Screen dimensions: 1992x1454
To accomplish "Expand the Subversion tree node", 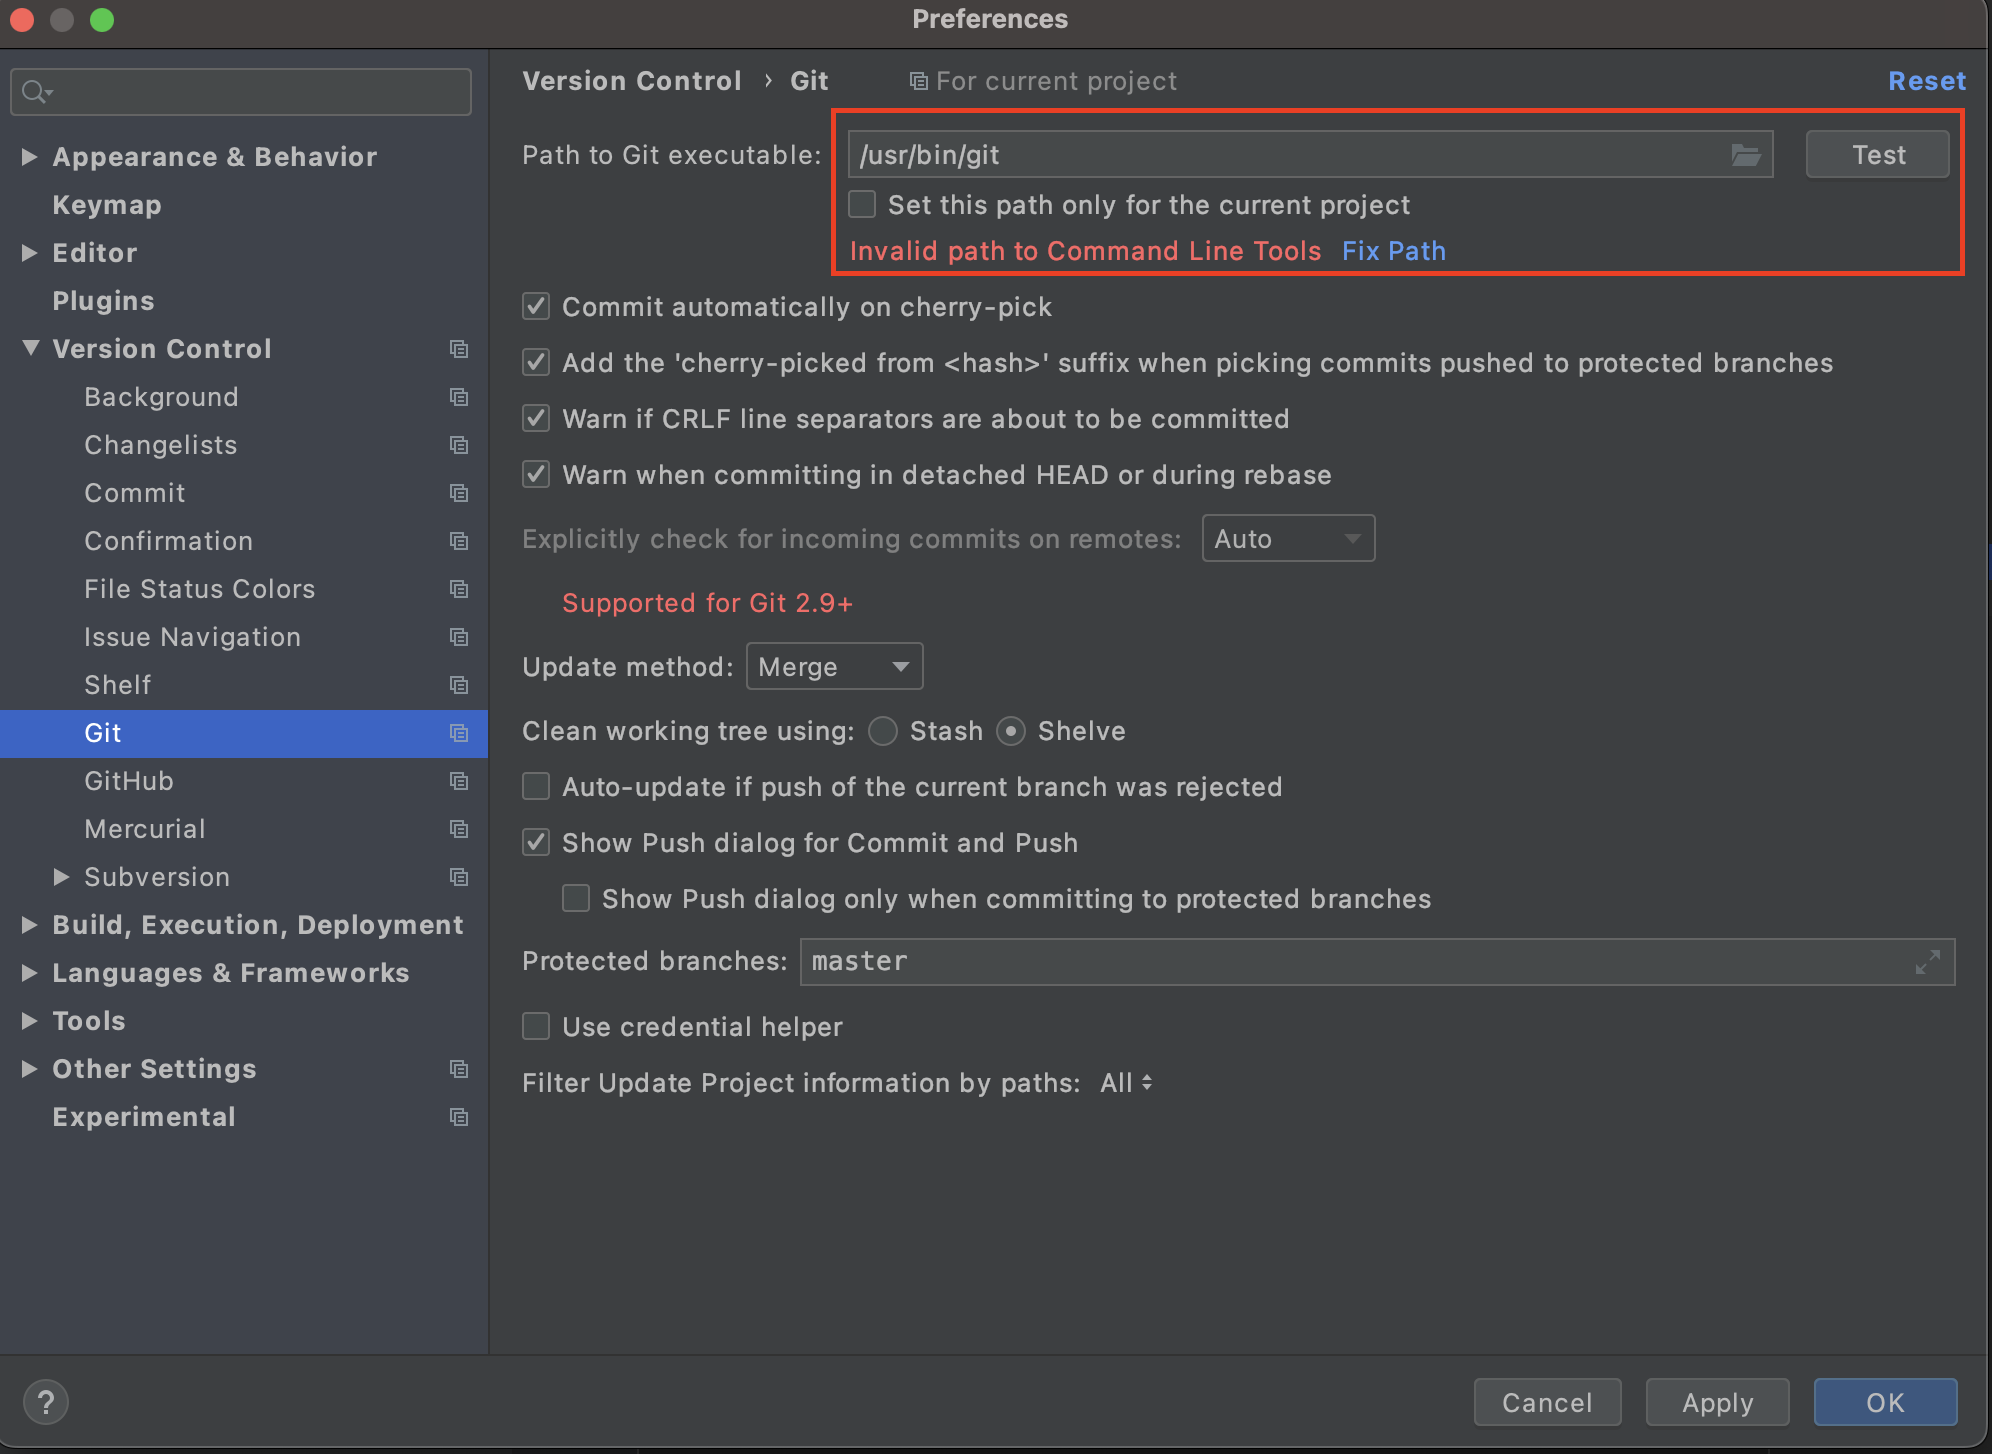I will [x=62, y=877].
